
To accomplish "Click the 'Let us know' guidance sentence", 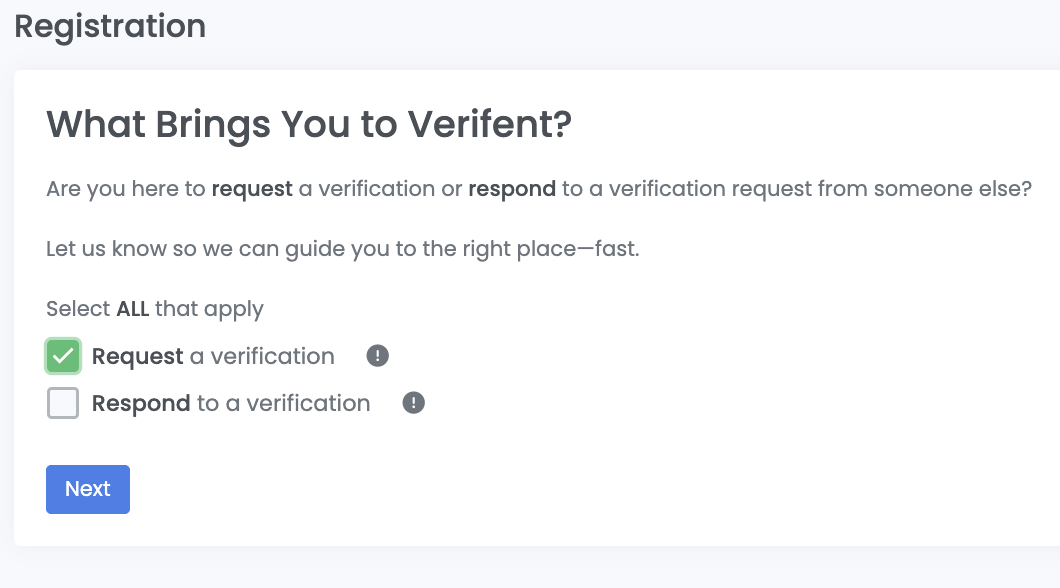I will coord(342,248).
